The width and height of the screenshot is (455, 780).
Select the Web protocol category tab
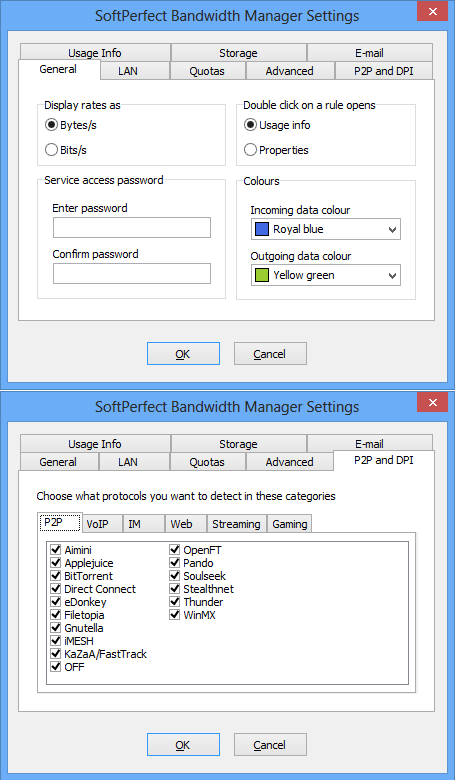click(186, 524)
